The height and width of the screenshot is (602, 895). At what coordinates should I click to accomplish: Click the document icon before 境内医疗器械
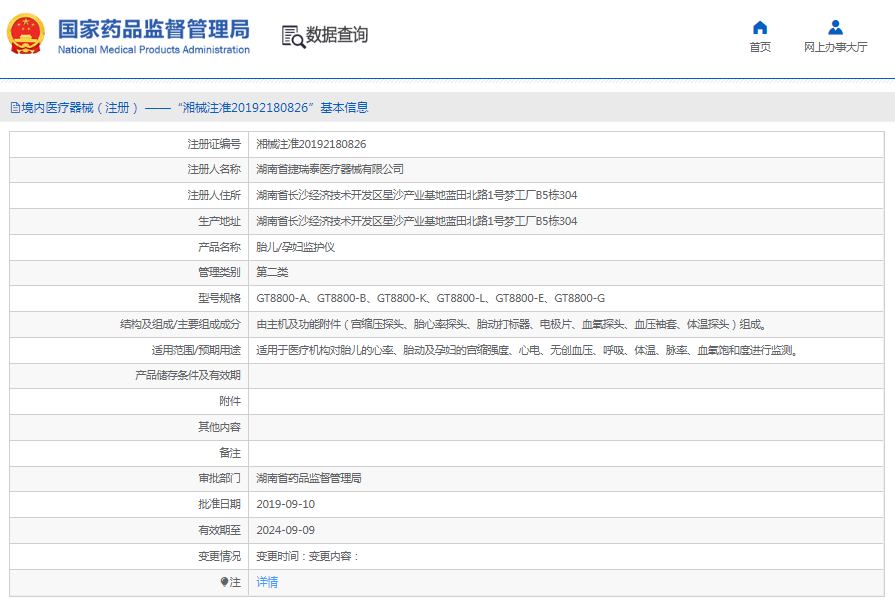pyautogui.click(x=15, y=108)
